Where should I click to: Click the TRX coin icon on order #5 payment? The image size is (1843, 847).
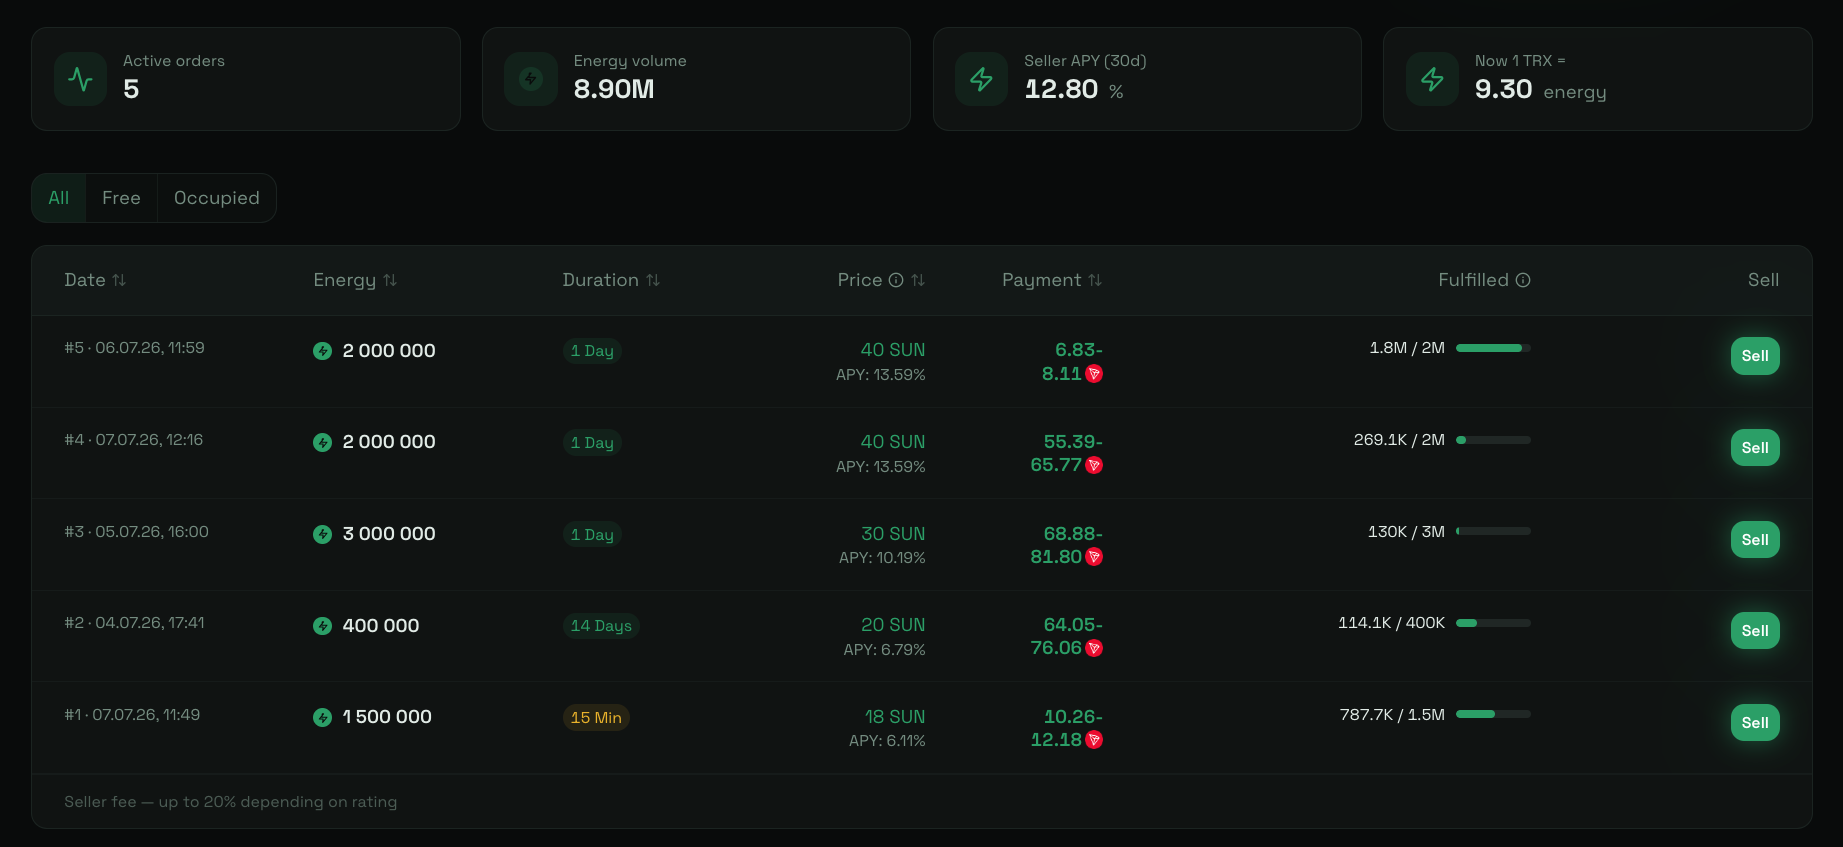(1094, 374)
